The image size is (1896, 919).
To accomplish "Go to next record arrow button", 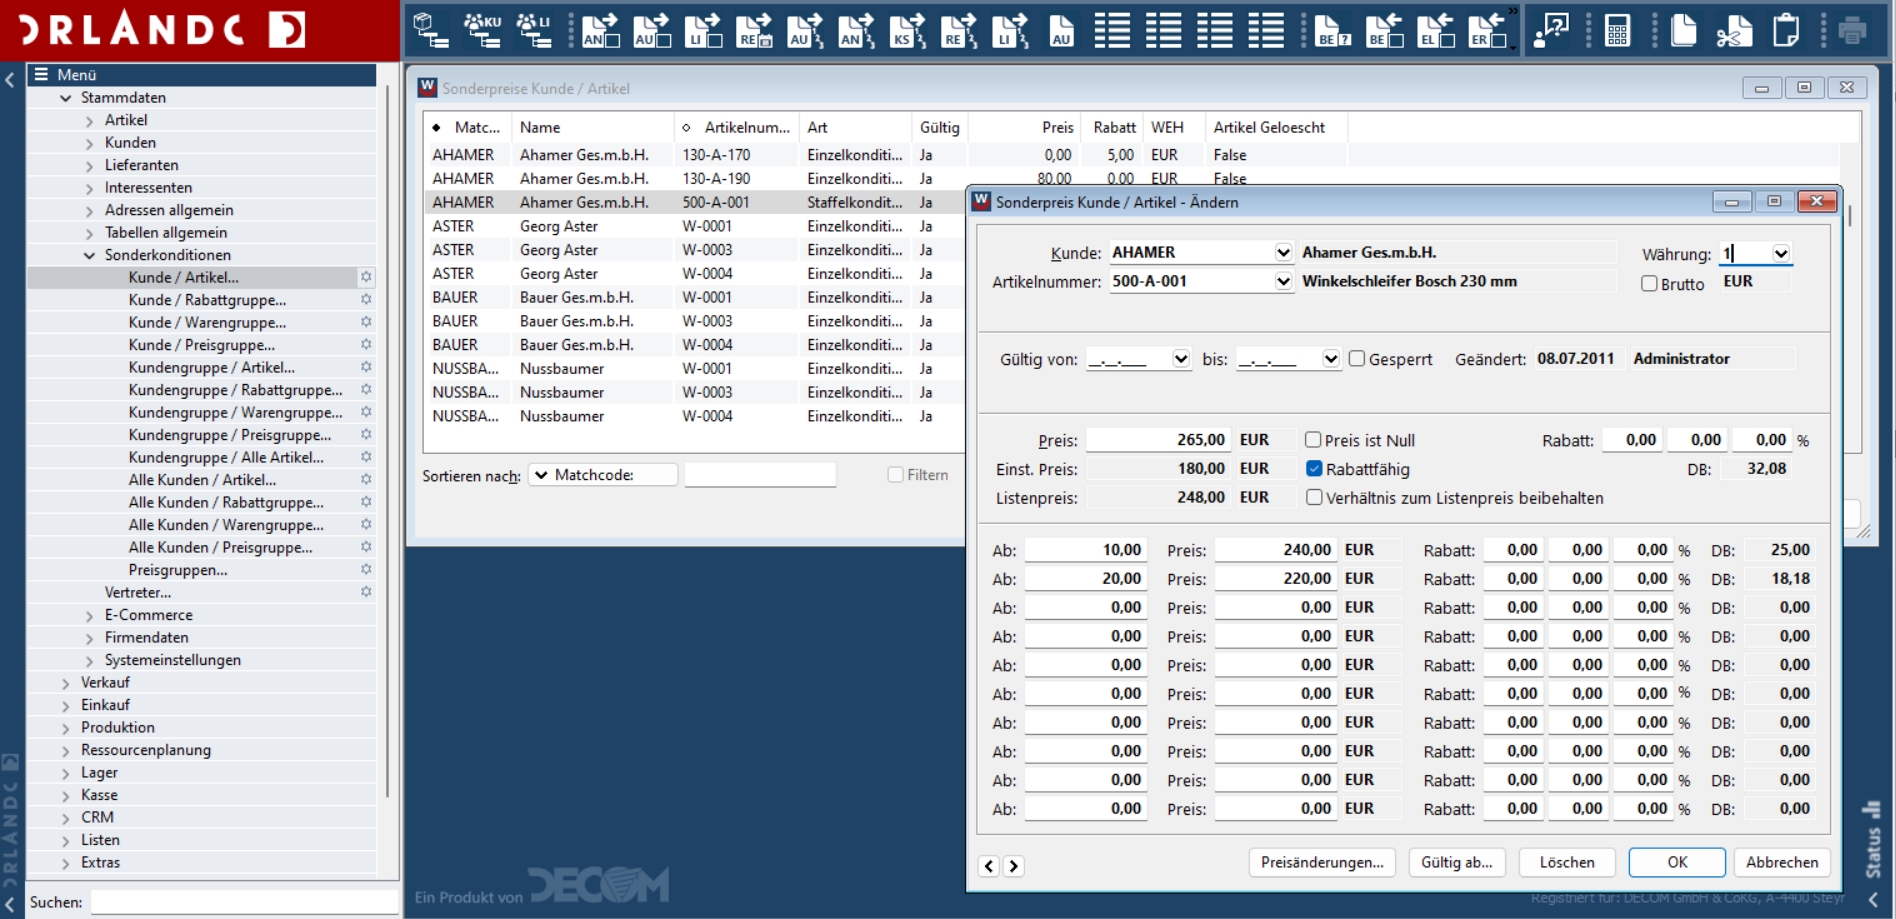I will 1013,866.
